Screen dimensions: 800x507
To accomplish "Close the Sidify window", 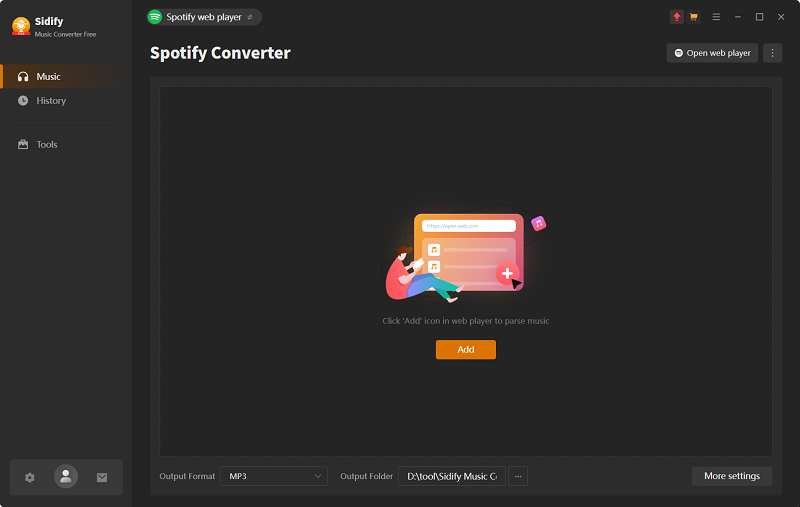I will tap(781, 17).
